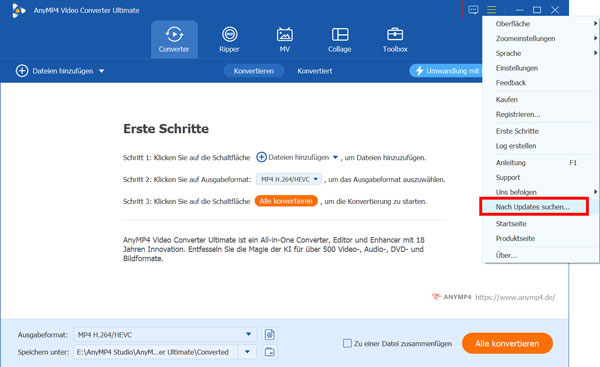
Task: Click the output format settings icon
Action: pyautogui.click(x=270, y=334)
